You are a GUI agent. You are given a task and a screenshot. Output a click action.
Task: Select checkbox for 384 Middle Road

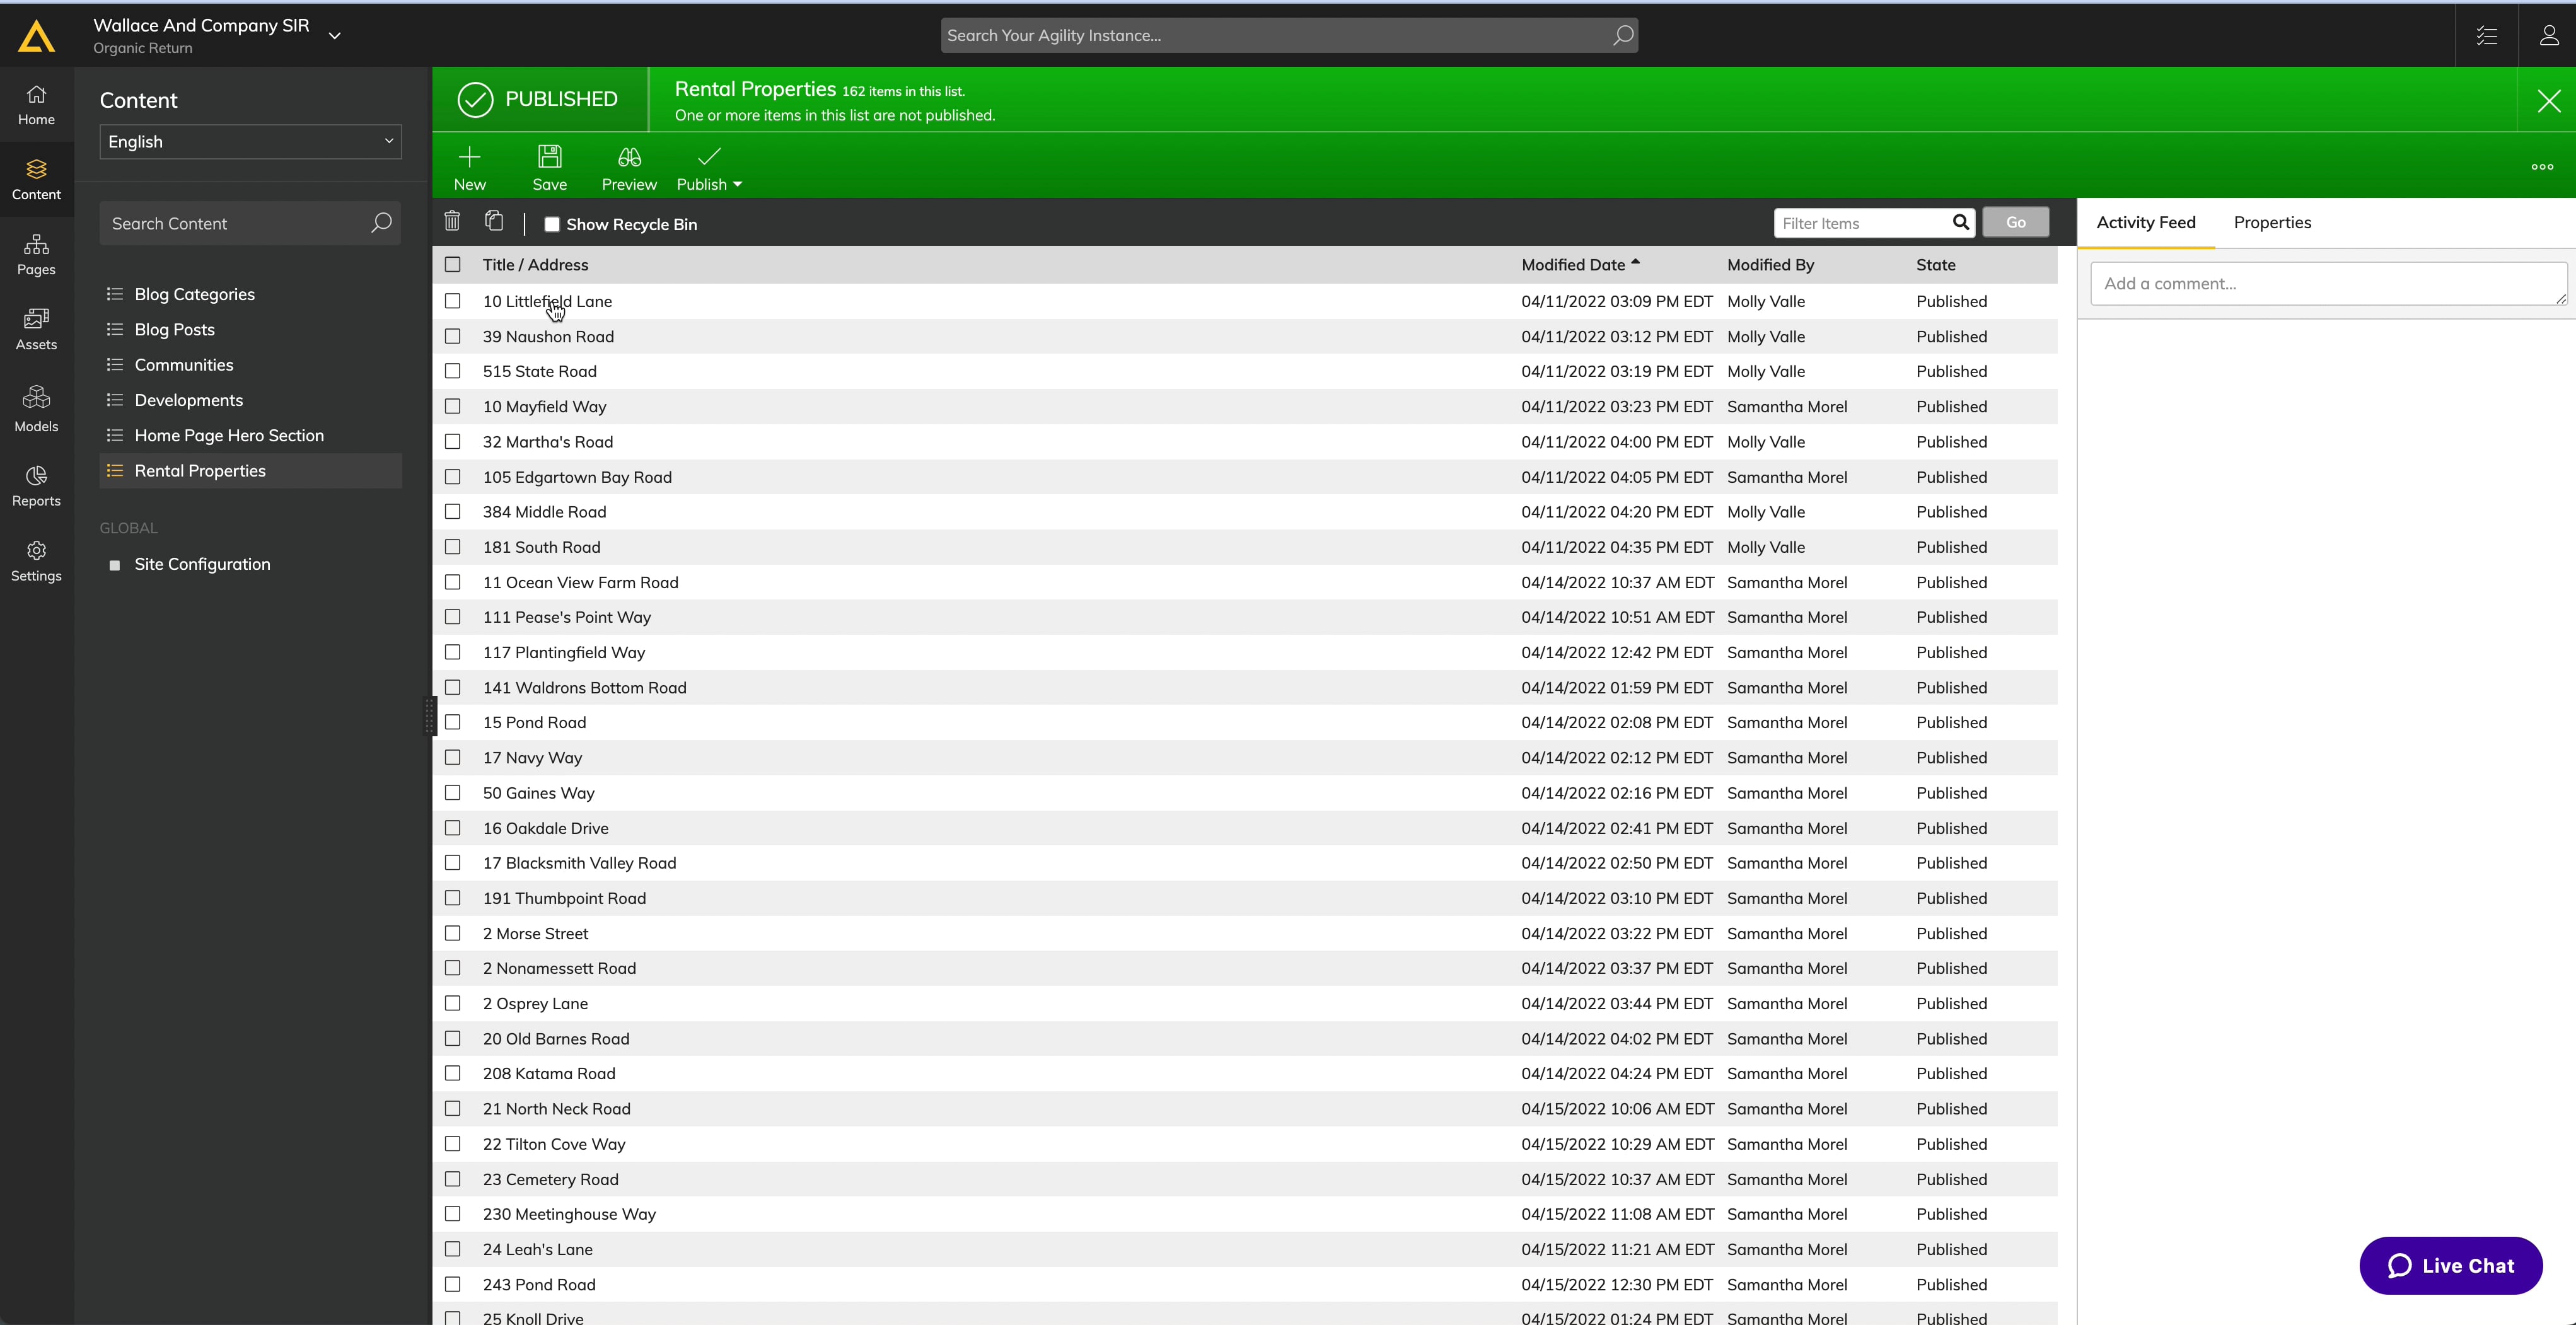pyautogui.click(x=453, y=511)
